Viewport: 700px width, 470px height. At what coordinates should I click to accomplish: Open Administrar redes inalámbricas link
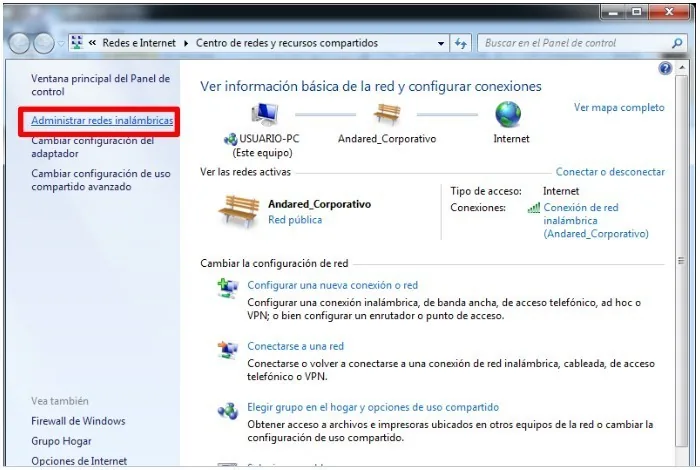(102, 121)
